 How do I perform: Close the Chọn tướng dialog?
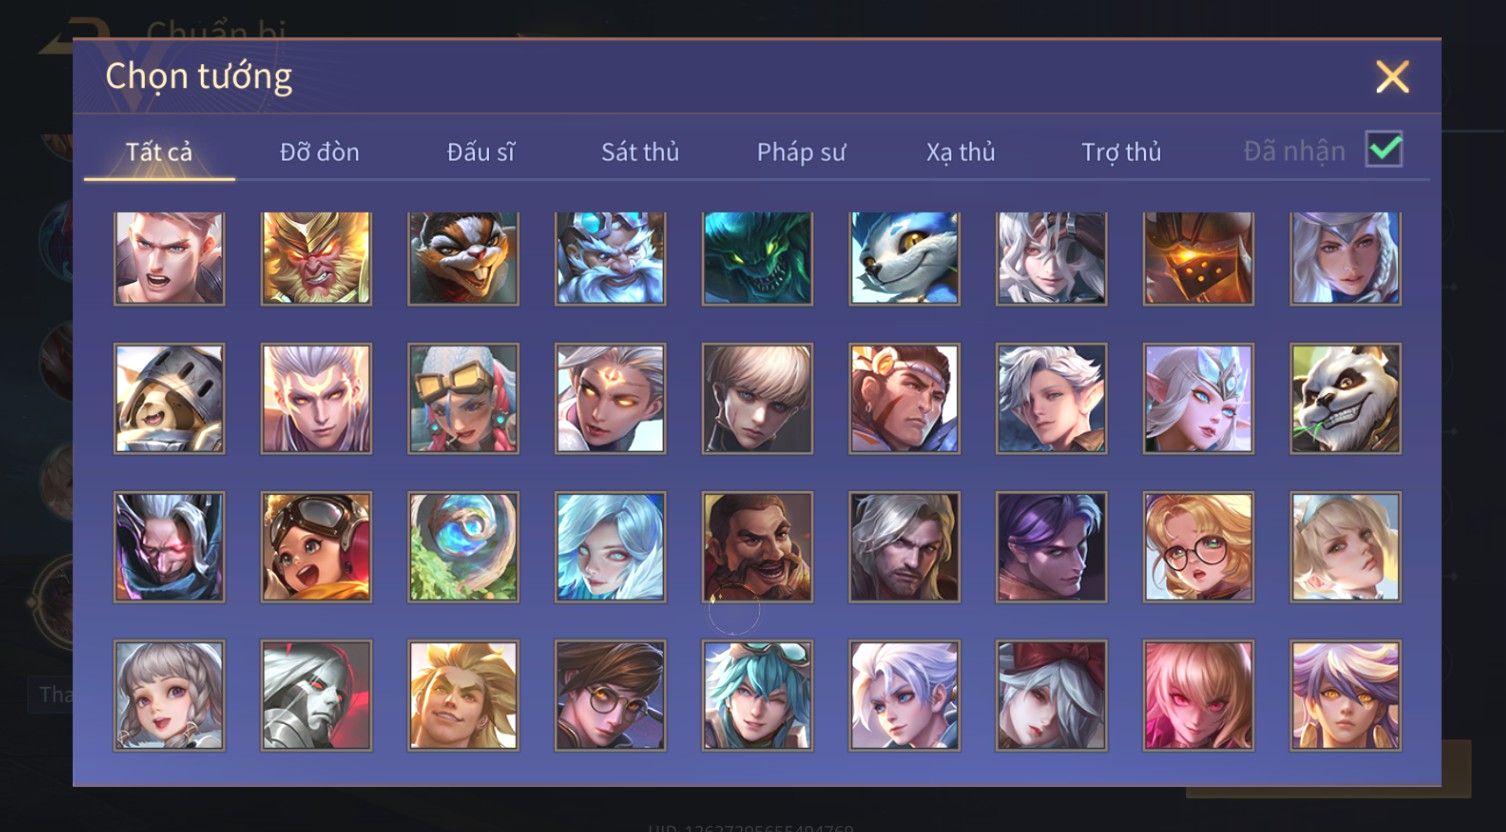point(1392,77)
